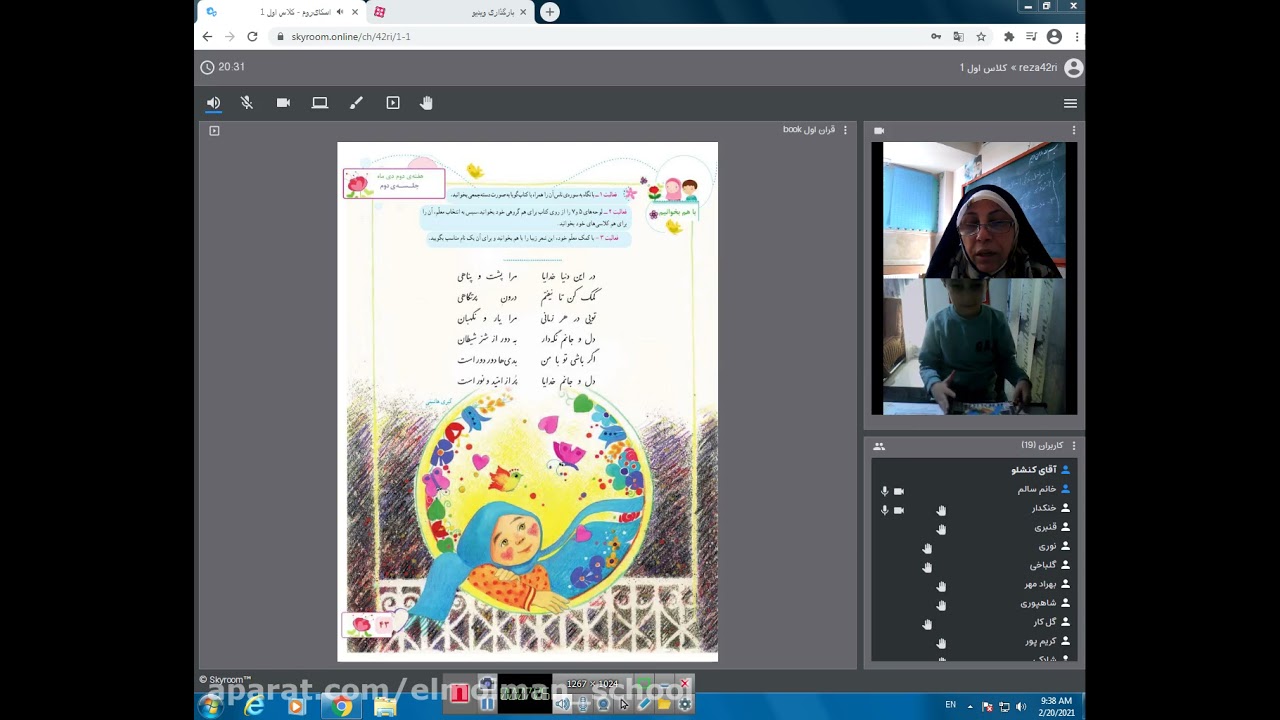Screen dimensions: 1280x720
Task: Open the Windows Start menu
Action: [211, 706]
